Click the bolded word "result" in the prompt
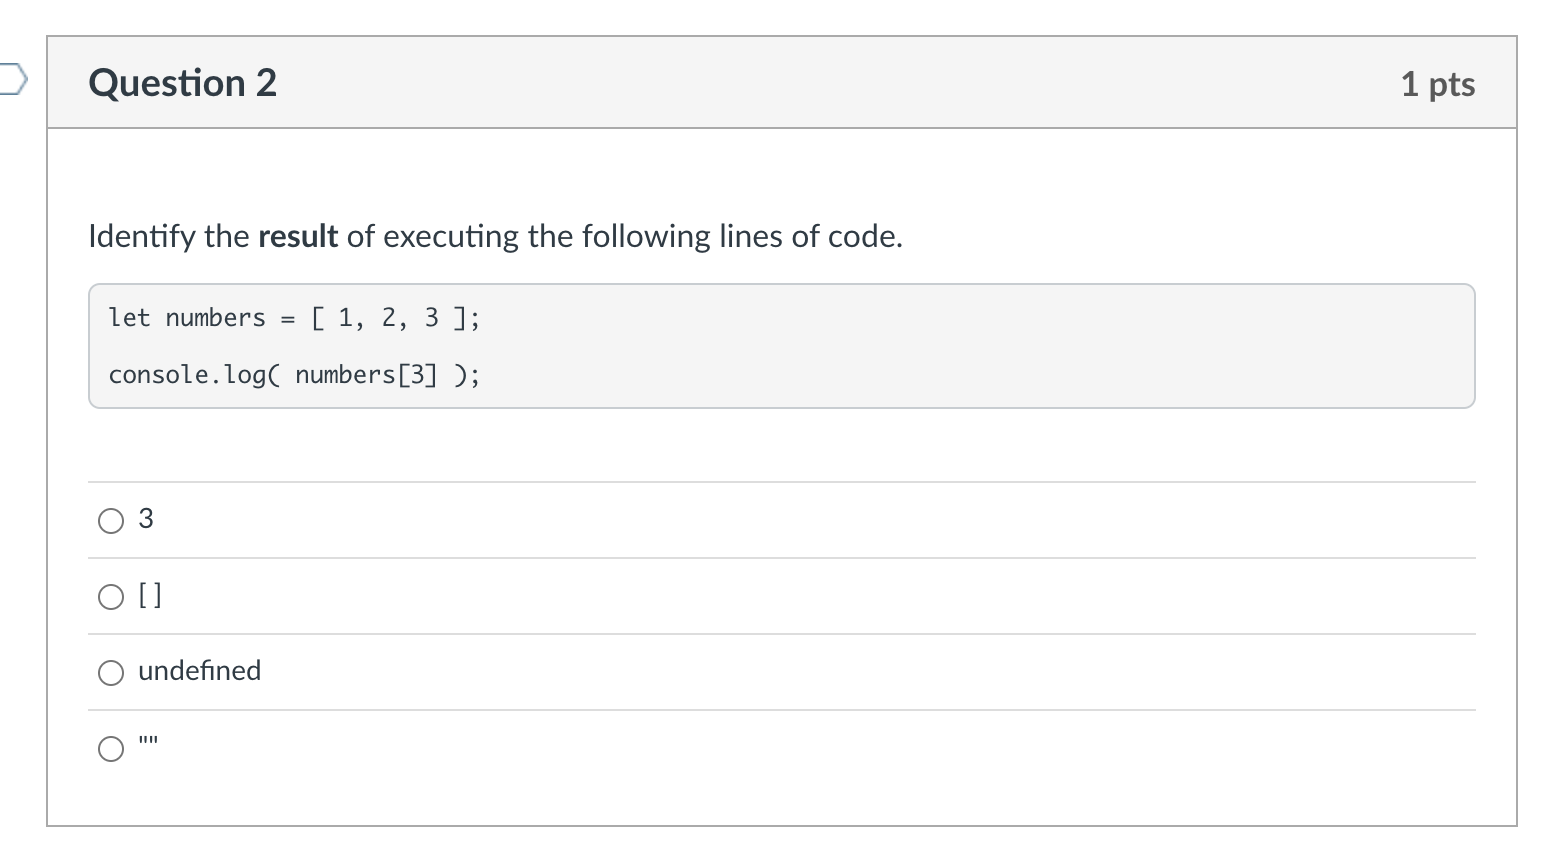The image size is (1568, 850). point(297,236)
